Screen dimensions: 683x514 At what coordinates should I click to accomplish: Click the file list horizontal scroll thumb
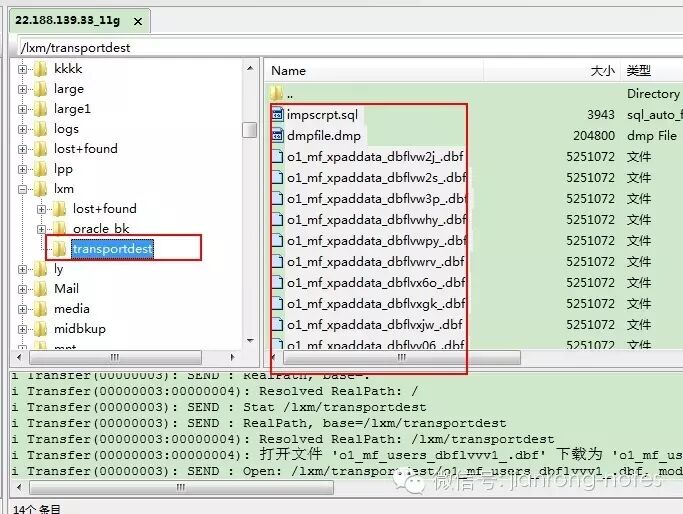402,357
